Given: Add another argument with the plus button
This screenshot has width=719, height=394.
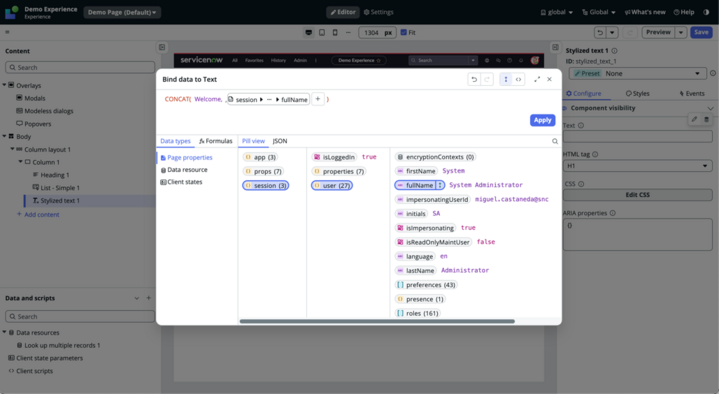Looking at the screenshot, I should 318,99.
